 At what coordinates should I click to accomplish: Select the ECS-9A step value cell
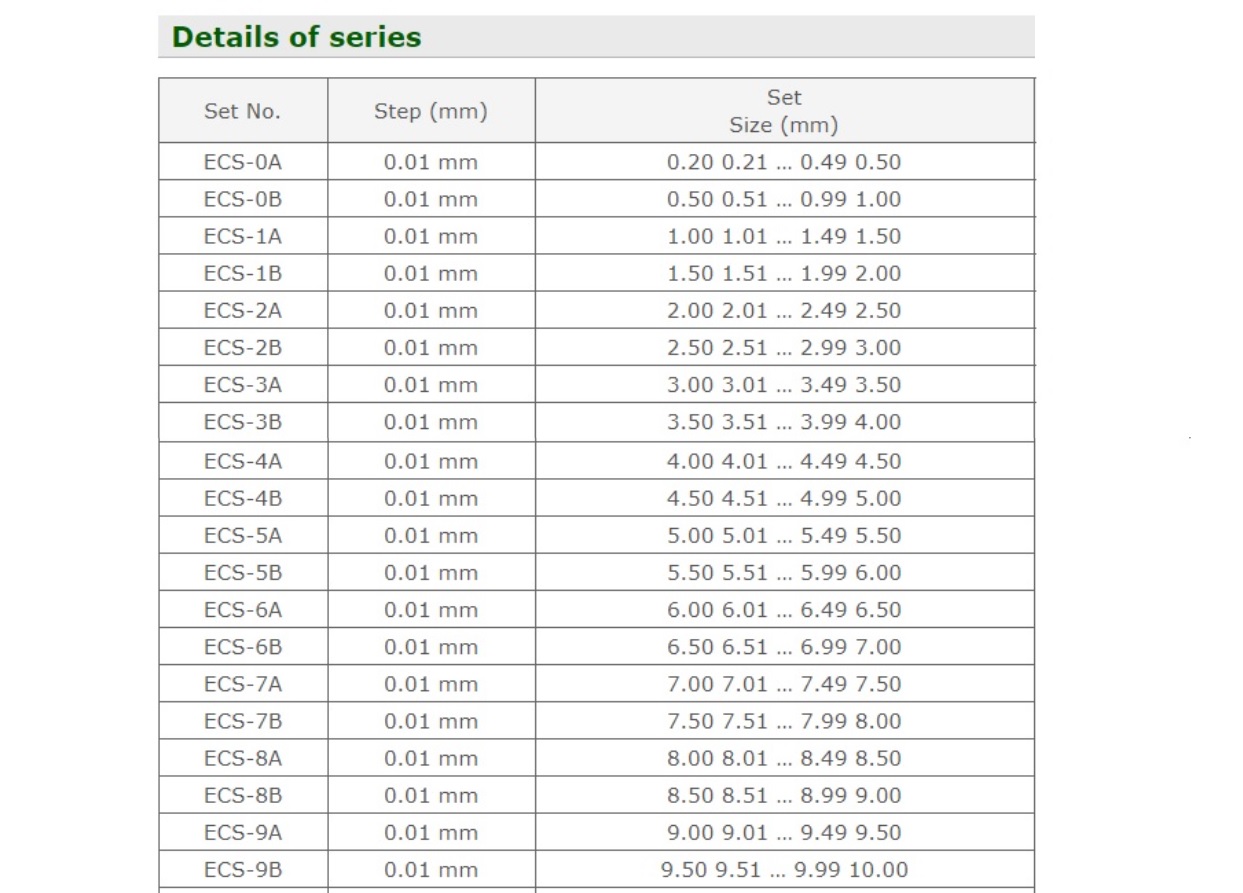431,832
